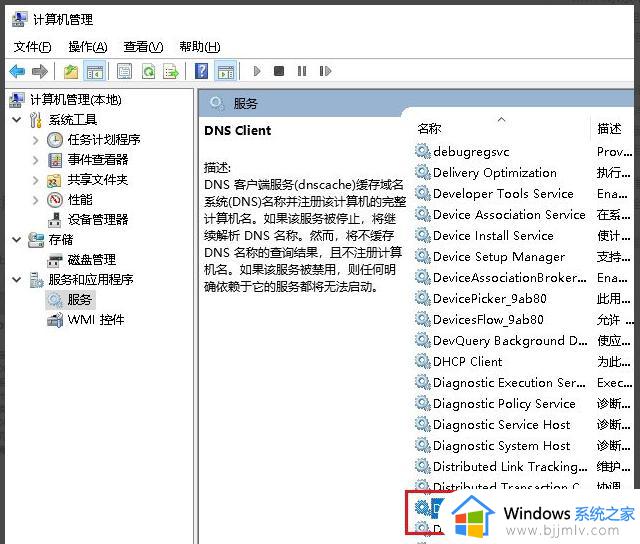
Task: Toggle the Show/Hide Console Tree icon
Action: 95,71
